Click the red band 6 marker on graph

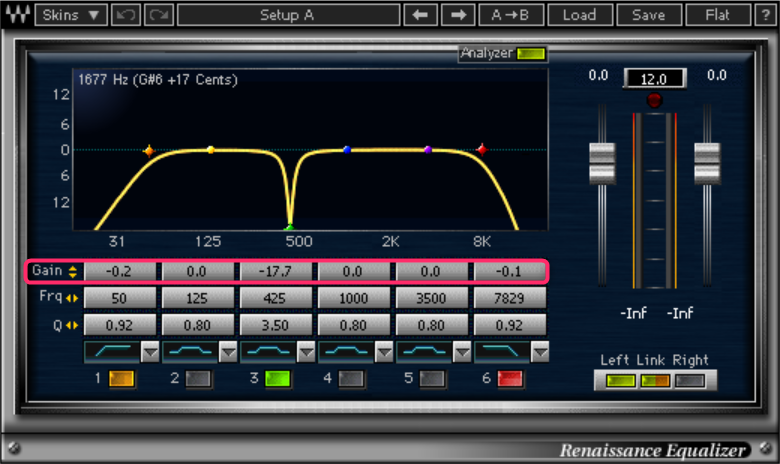(482, 150)
